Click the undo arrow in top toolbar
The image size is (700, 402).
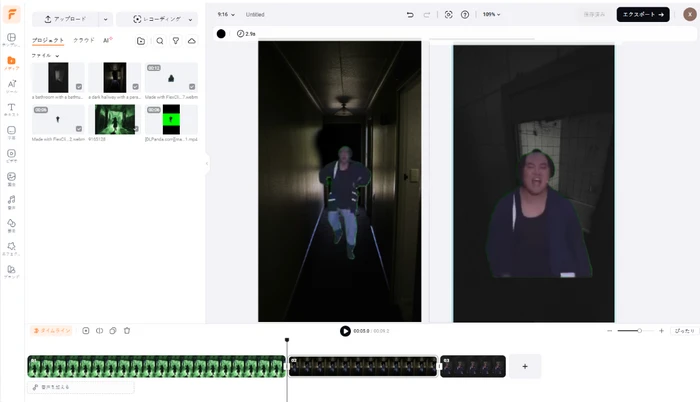[410, 14]
